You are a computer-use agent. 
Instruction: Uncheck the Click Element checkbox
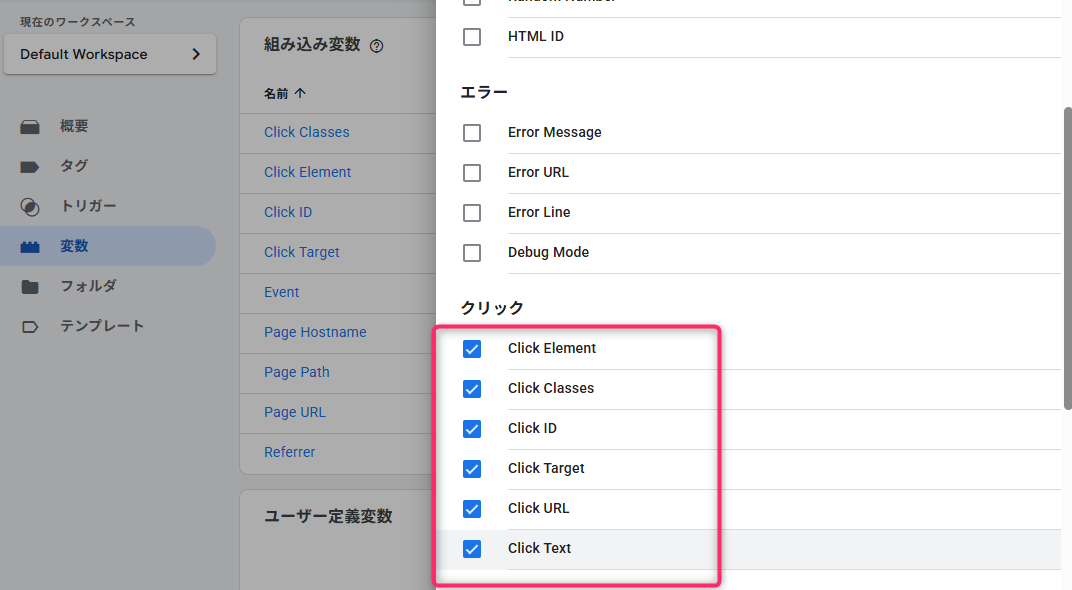(x=472, y=349)
